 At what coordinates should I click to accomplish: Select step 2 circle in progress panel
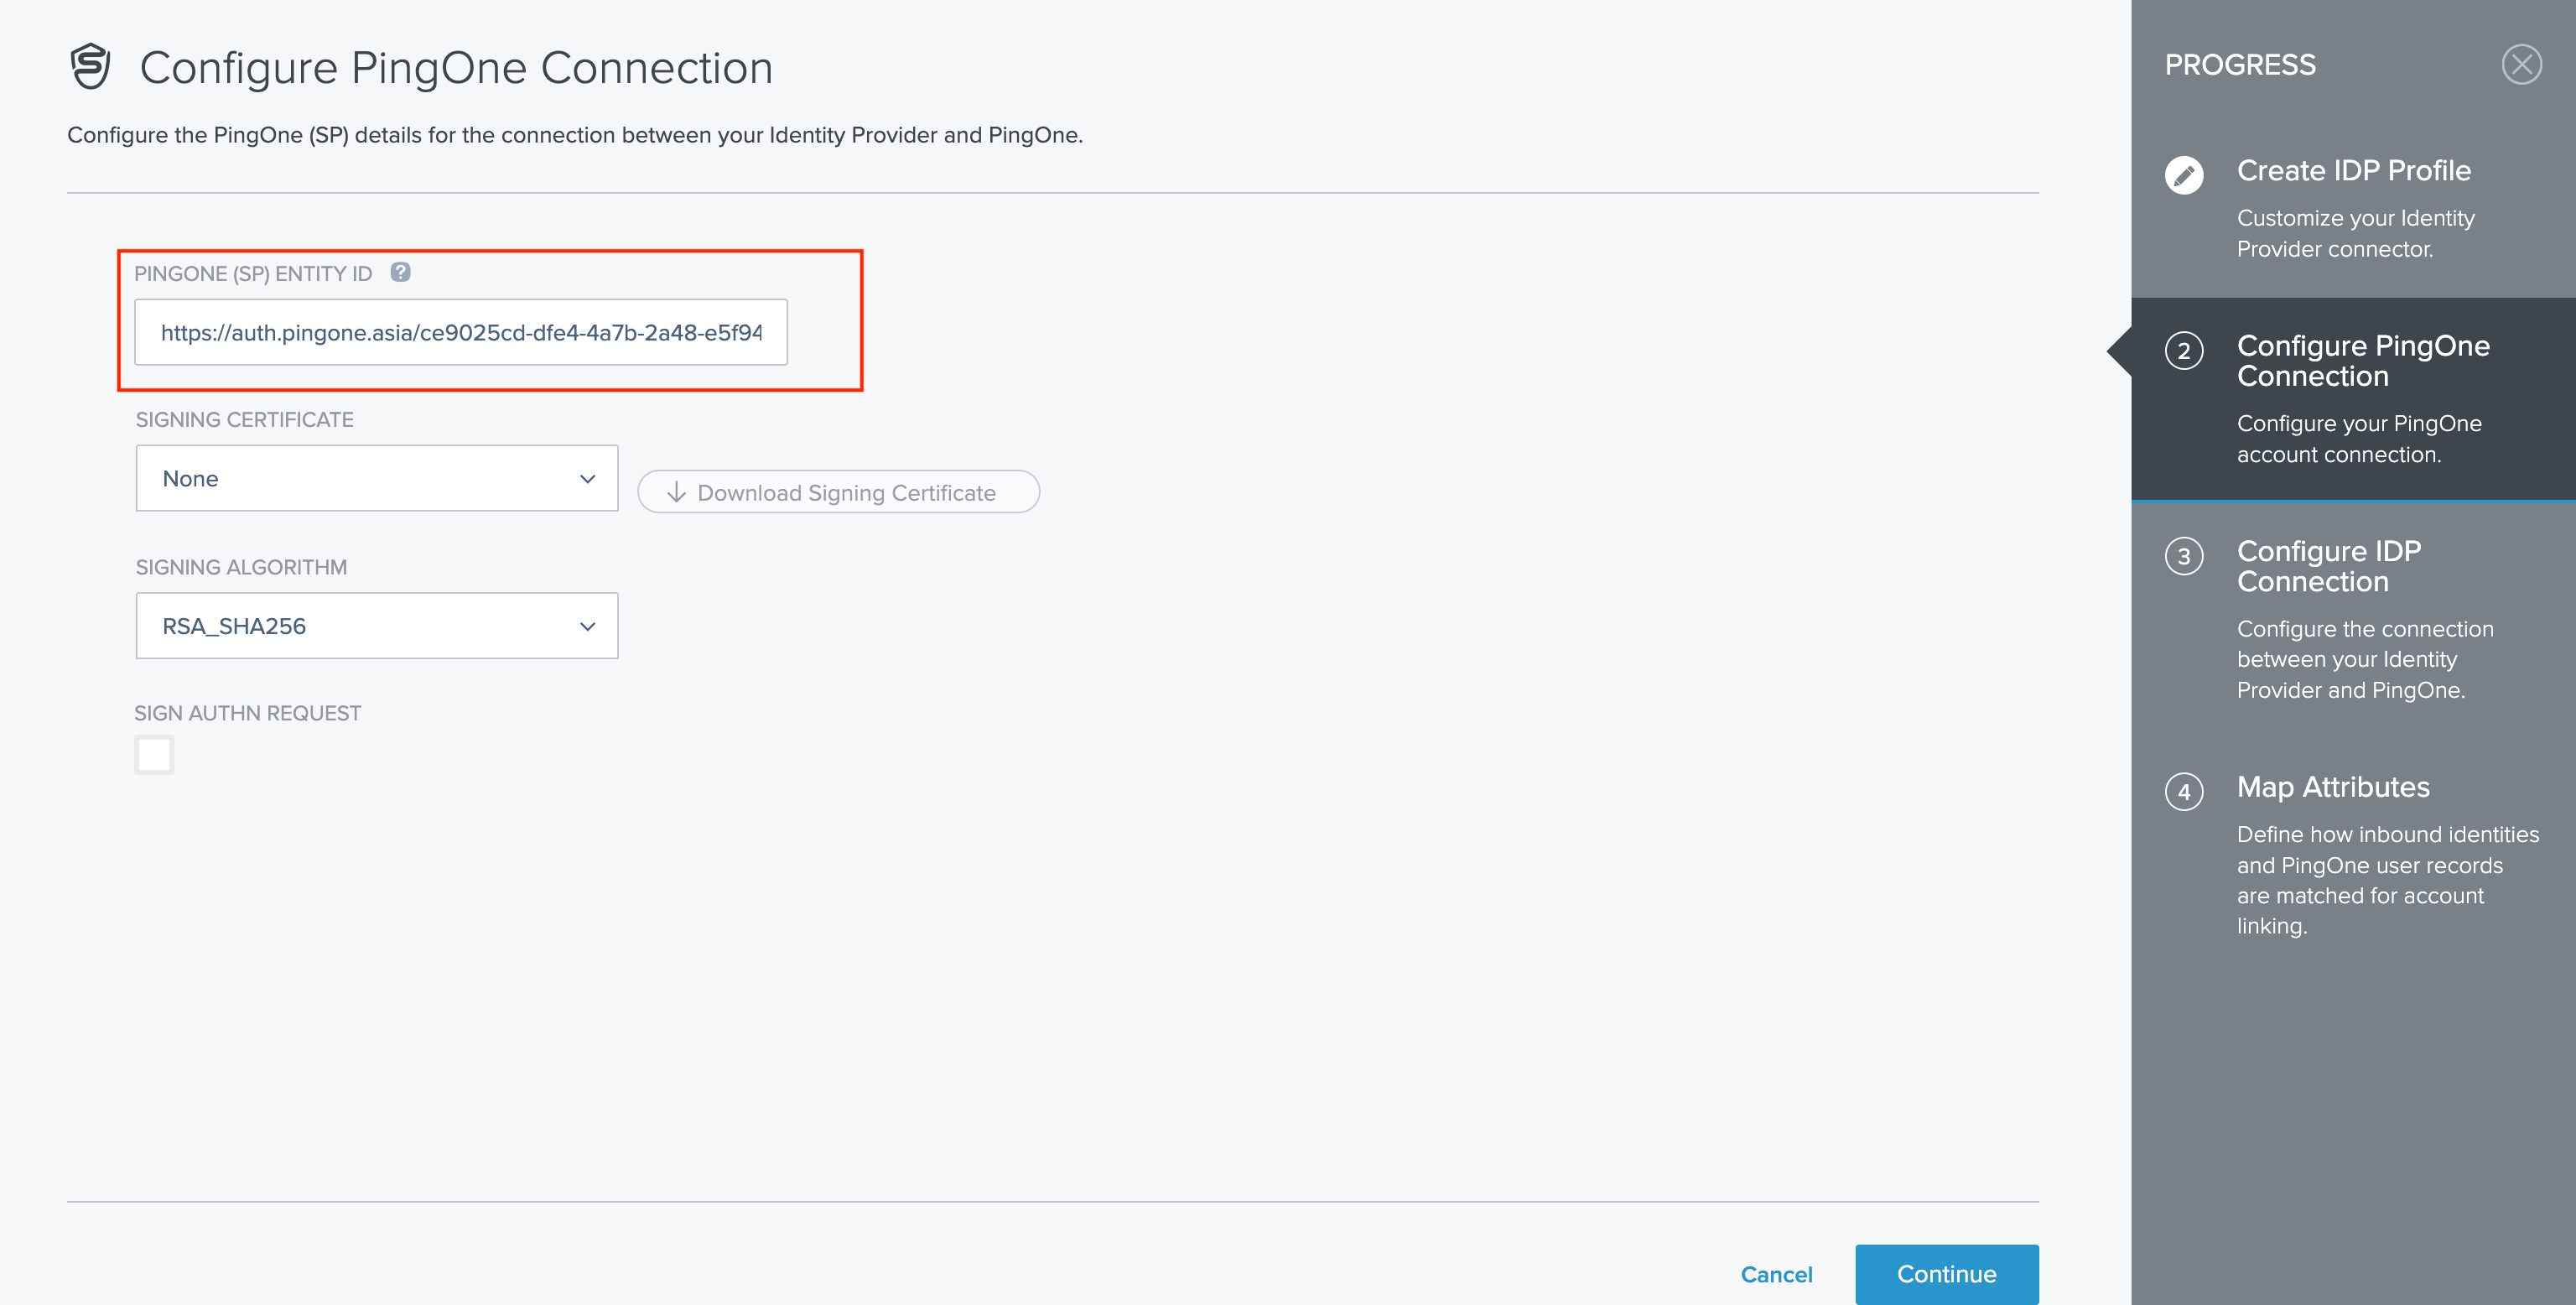pyautogui.click(x=2186, y=351)
